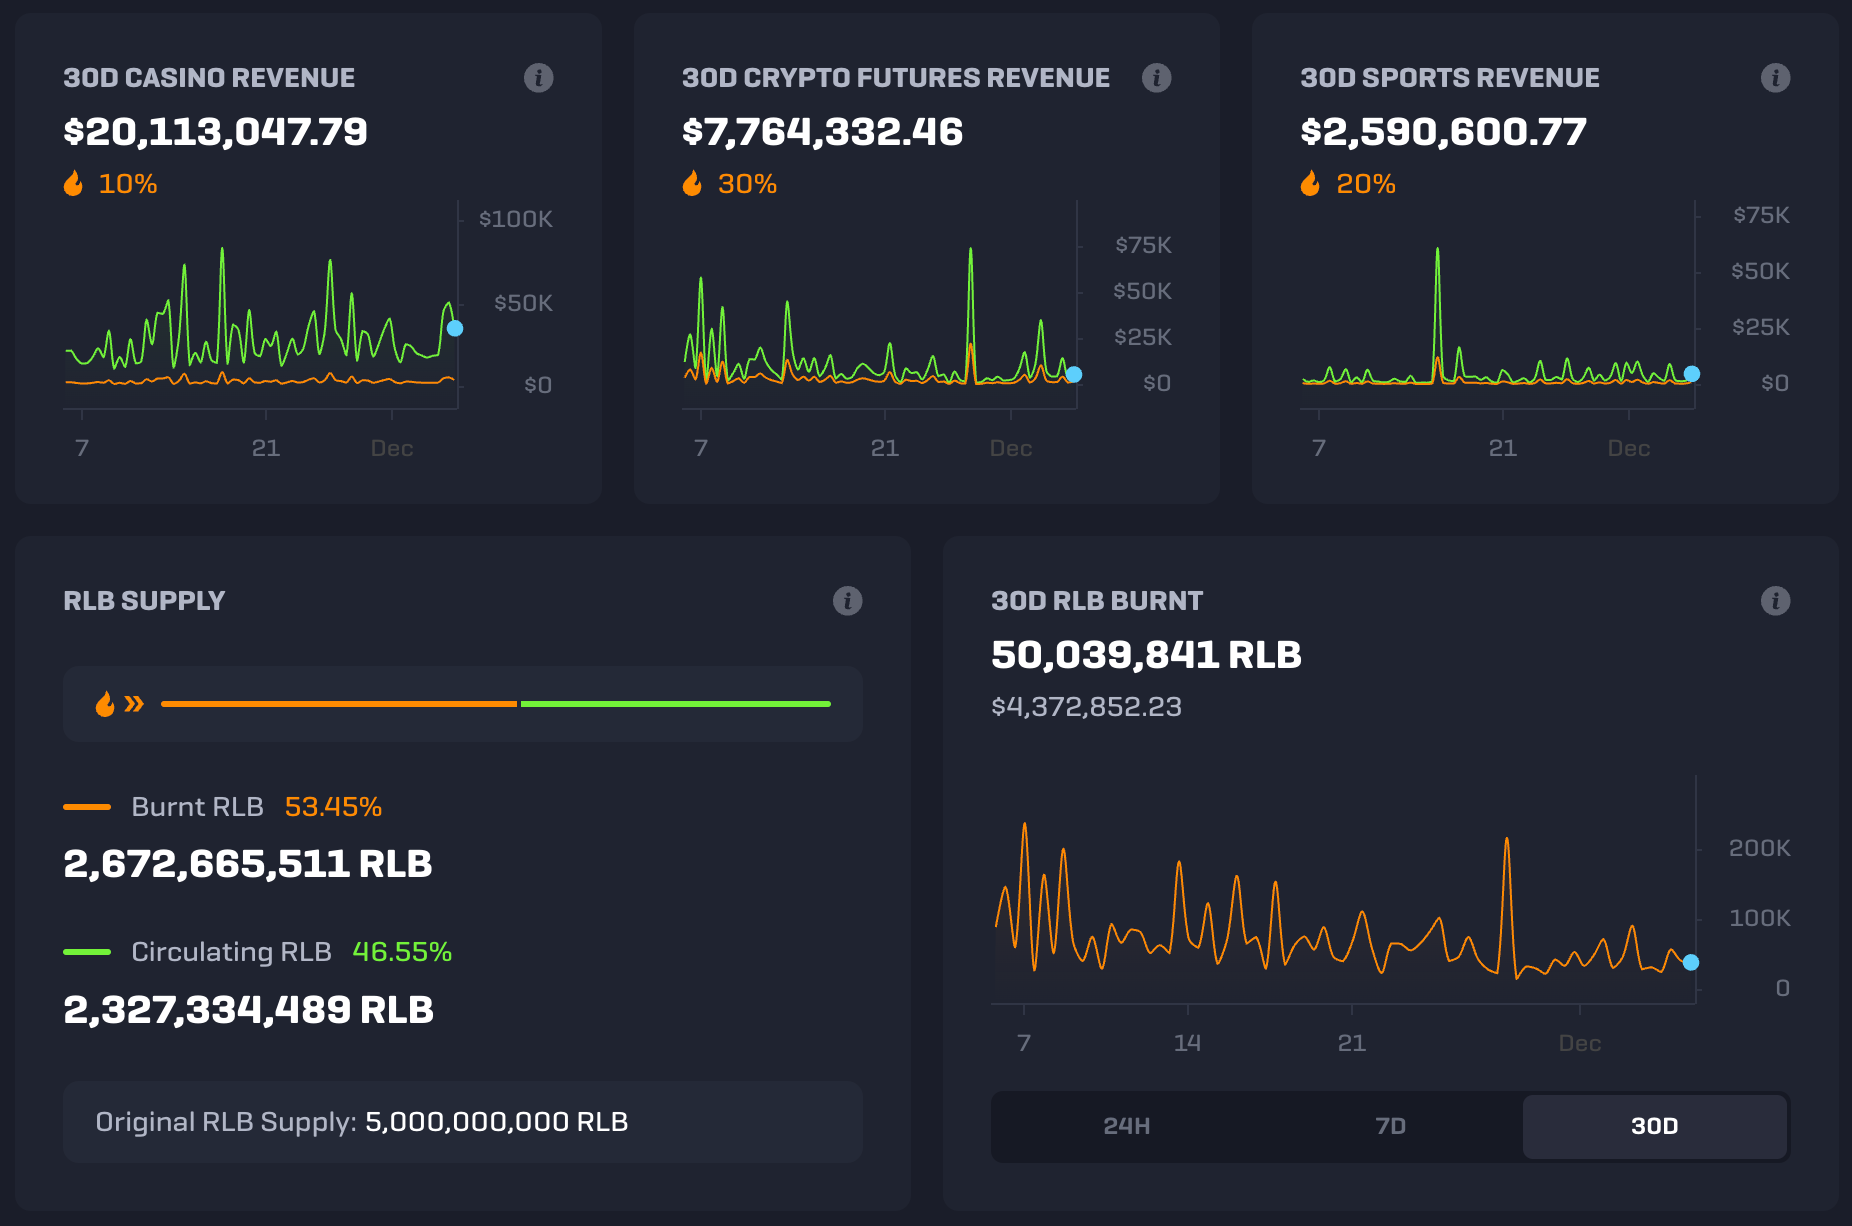
Task: Click the Casino Revenue info icon
Action: [x=538, y=78]
